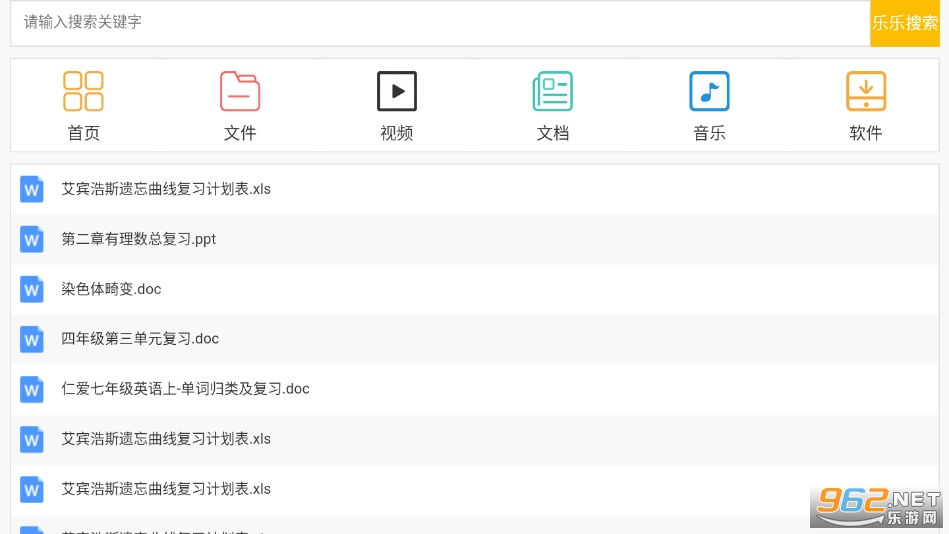
Task: Open 仁爱七年级英语上-单词归类及复习.doc
Action: tap(185, 389)
